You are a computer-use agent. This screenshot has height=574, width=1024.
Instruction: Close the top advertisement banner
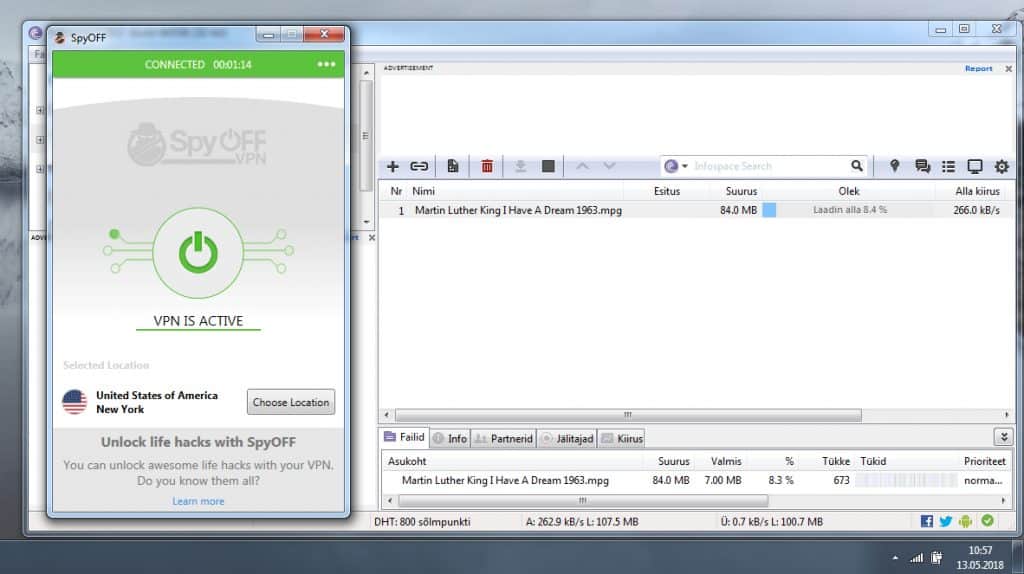tap(1008, 69)
